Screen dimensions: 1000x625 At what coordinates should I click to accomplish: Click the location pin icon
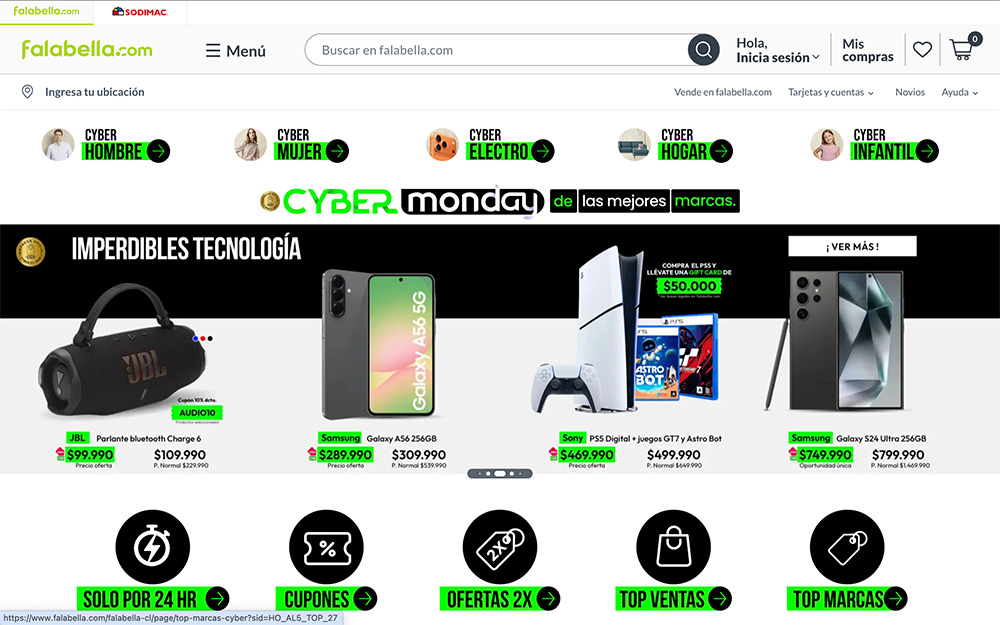[27, 92]
